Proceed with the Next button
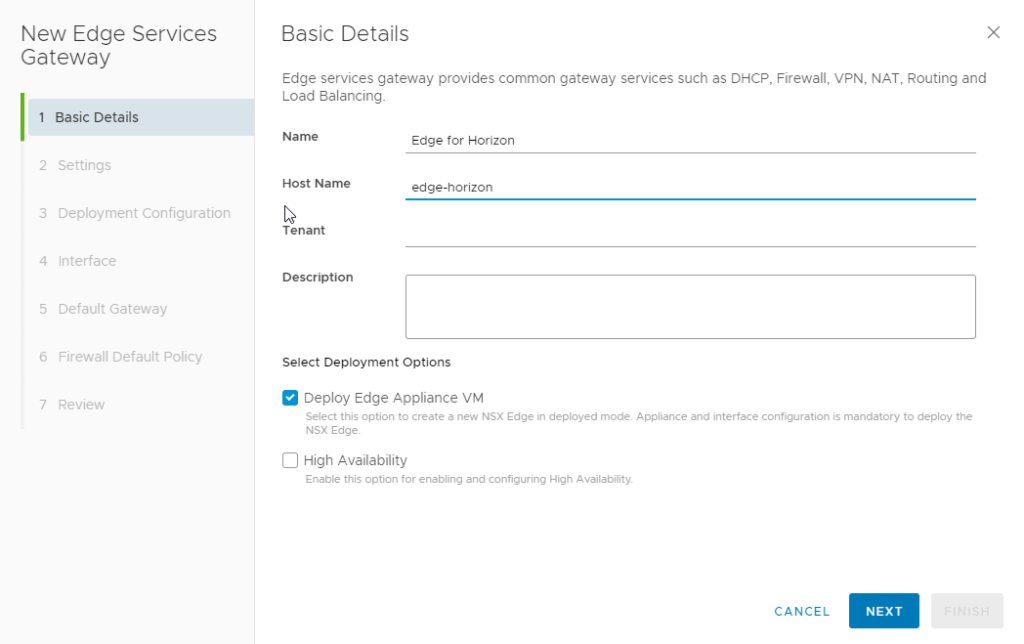The height and width of the screenshot is (644, 1024). pos(884,611)
